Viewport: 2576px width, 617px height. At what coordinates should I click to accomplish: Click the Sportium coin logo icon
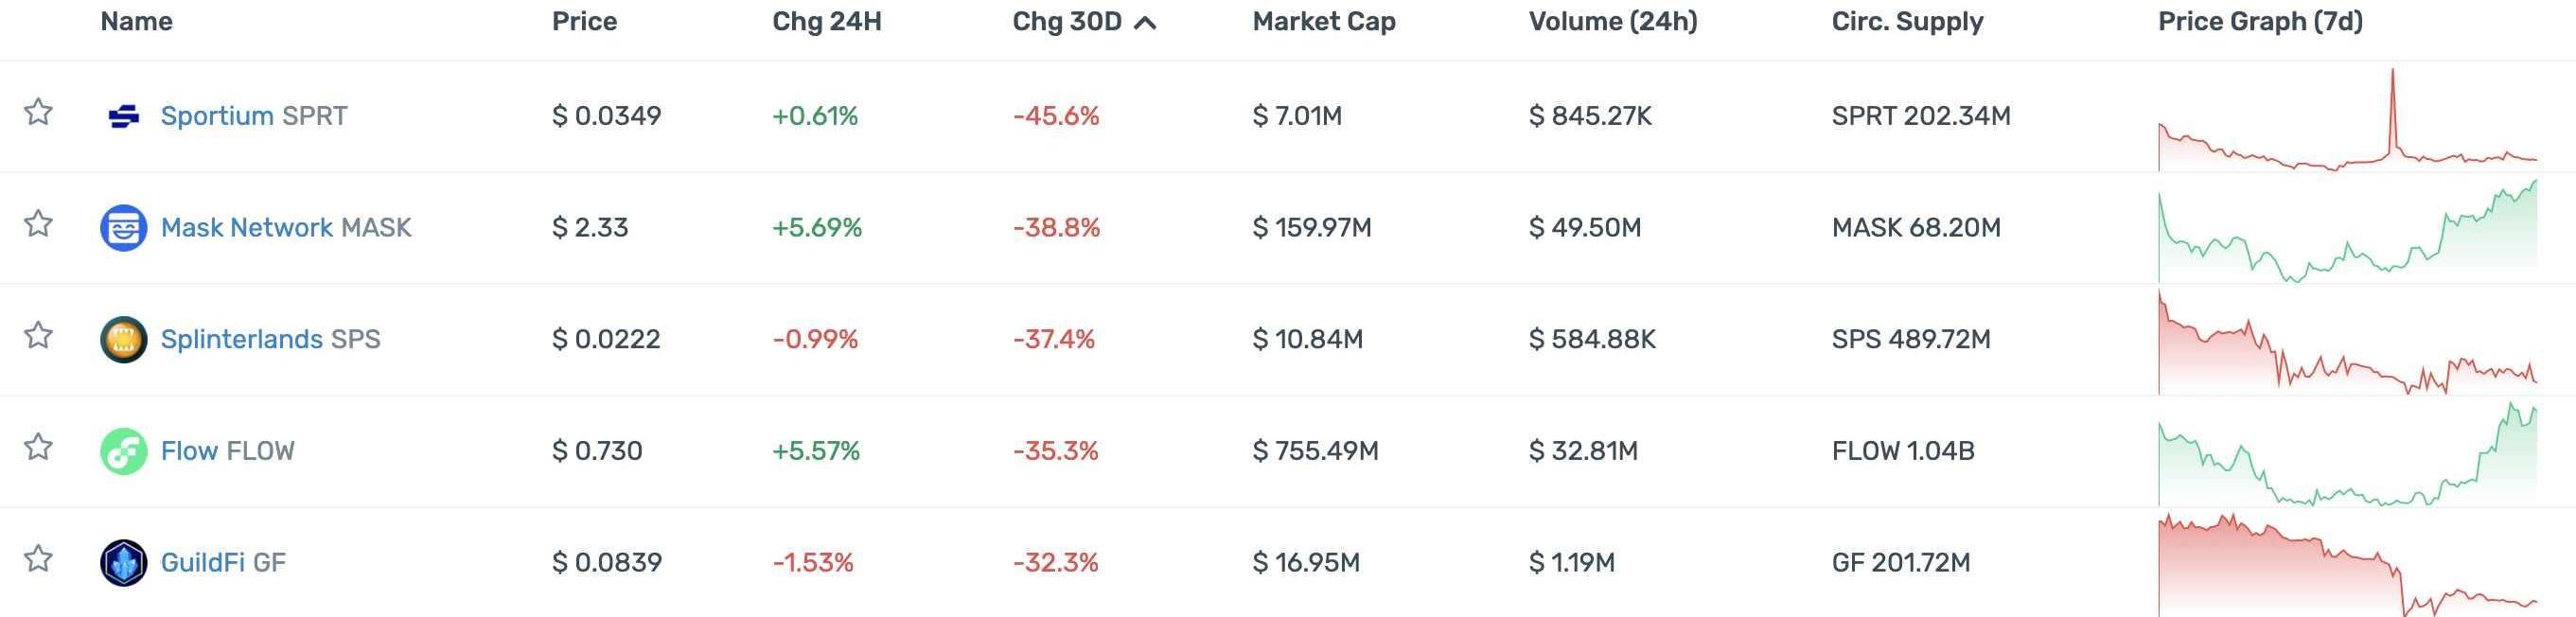[x=123, y=117]
